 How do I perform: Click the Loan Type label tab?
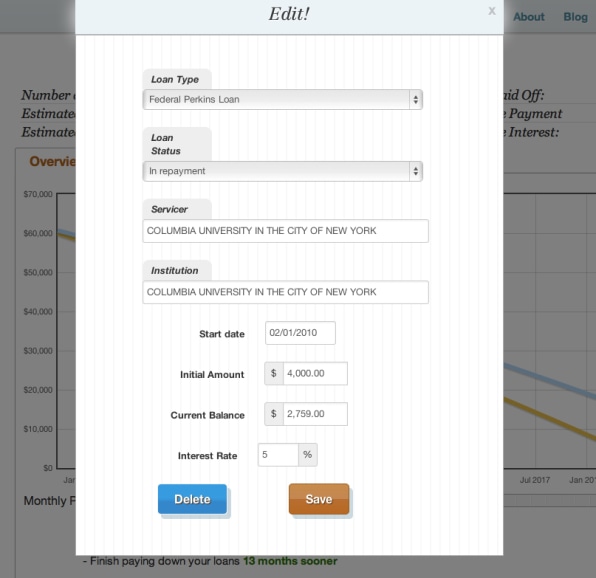pyautogui.click(x=177, y=79)
